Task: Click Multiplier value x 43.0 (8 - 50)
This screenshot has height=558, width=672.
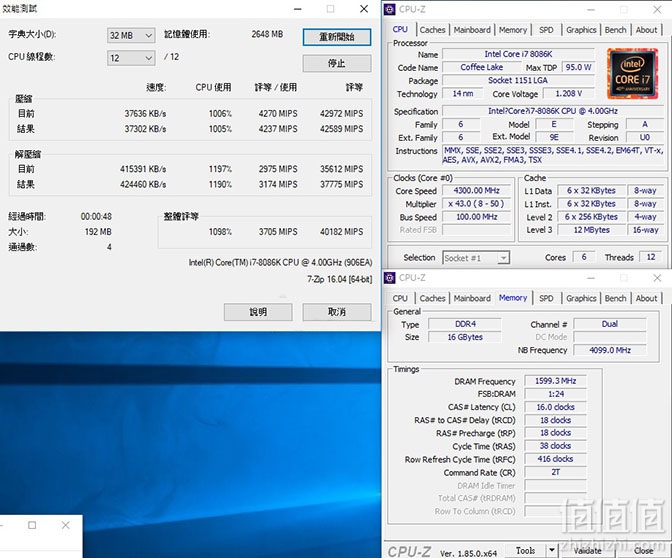Action: point(477,204)
